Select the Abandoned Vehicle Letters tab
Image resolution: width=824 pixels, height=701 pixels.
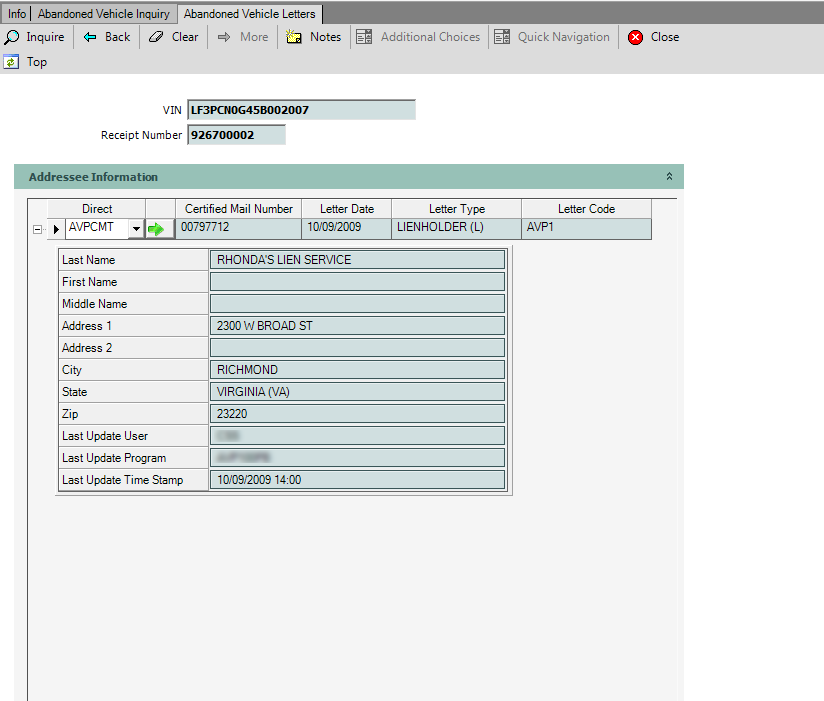coord(249,14)
